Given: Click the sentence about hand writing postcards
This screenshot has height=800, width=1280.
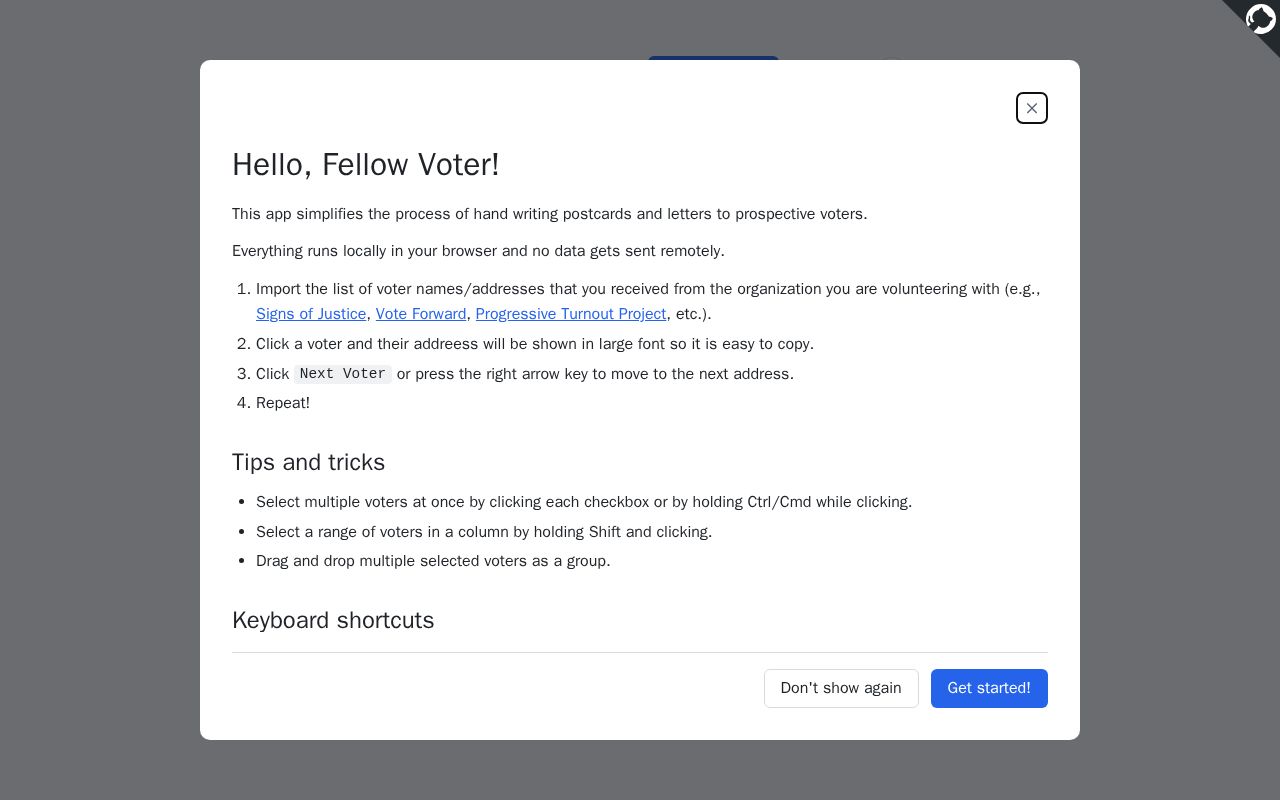Looking at the screenshot, I should [x=550, y=214].
